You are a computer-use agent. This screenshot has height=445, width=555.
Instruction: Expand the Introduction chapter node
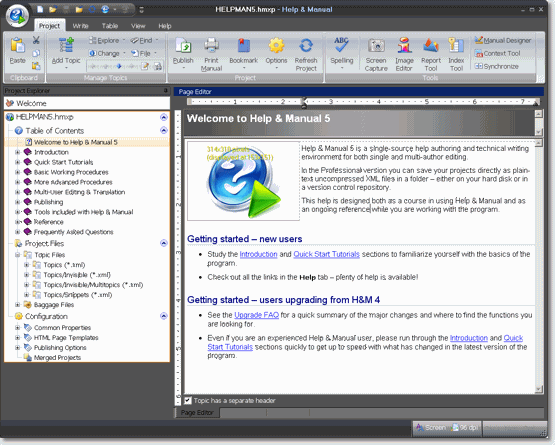[x=17, y=152]
